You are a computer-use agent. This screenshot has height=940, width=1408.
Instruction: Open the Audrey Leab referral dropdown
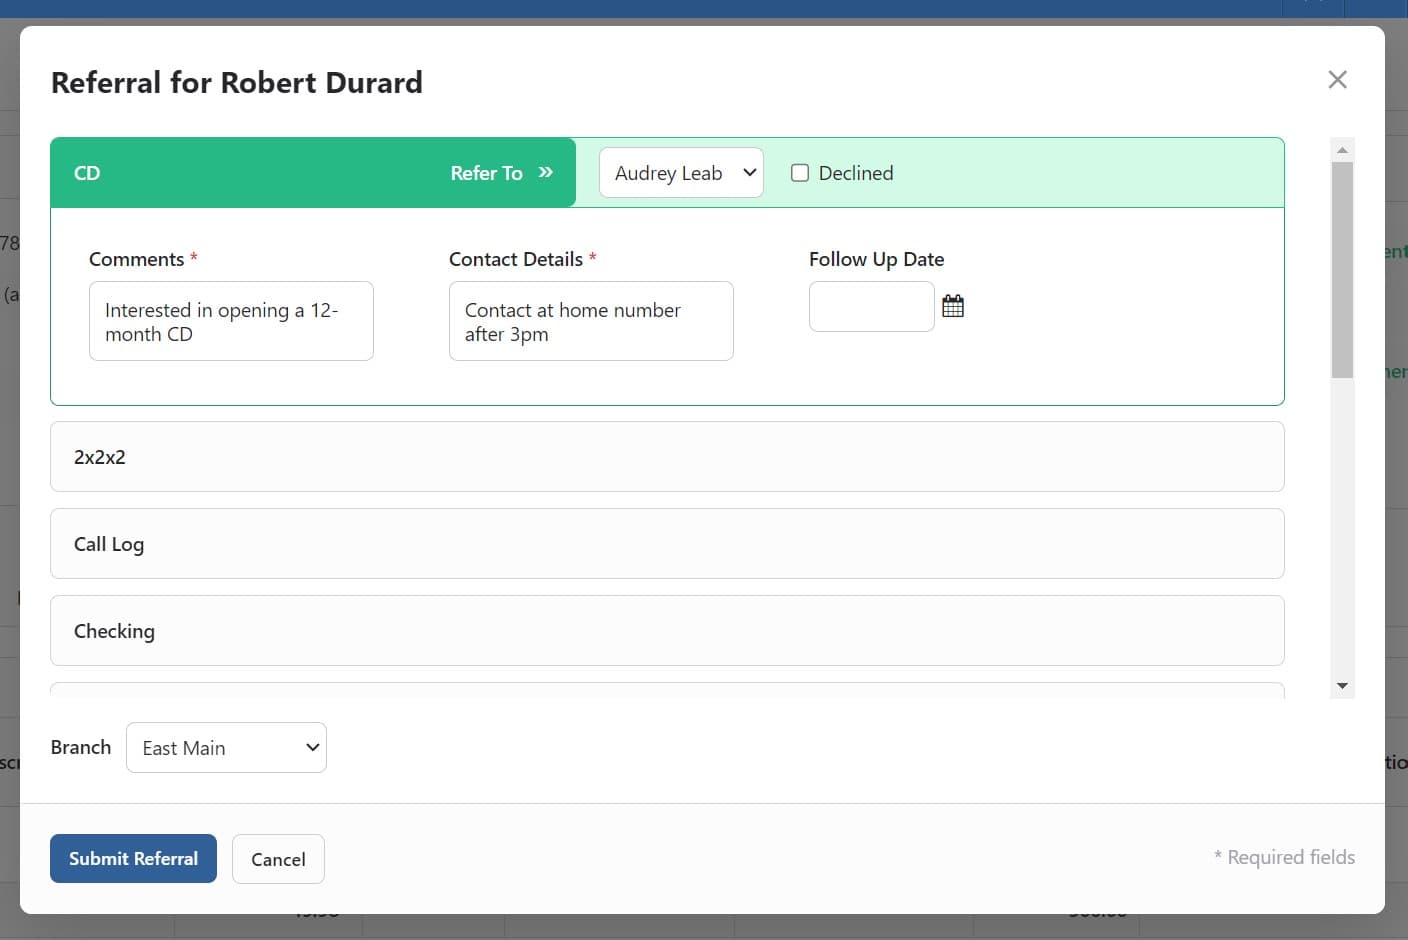[681, 173]
